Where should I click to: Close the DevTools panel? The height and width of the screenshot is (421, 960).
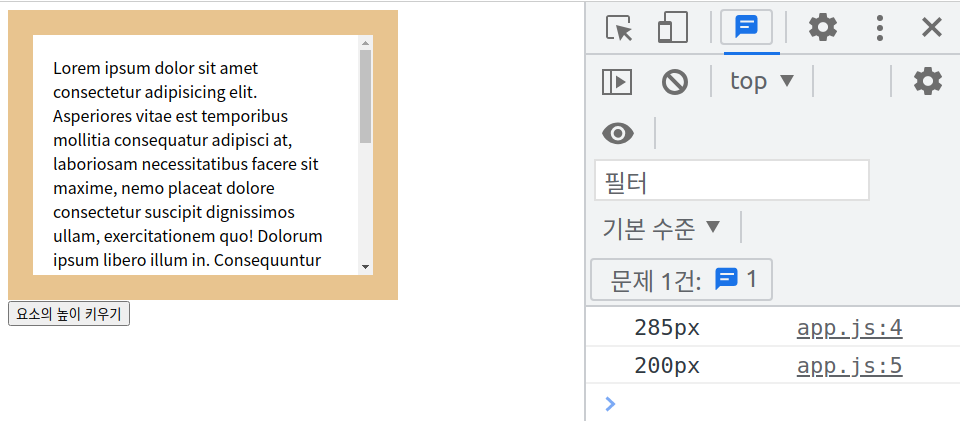click(931, 28)
